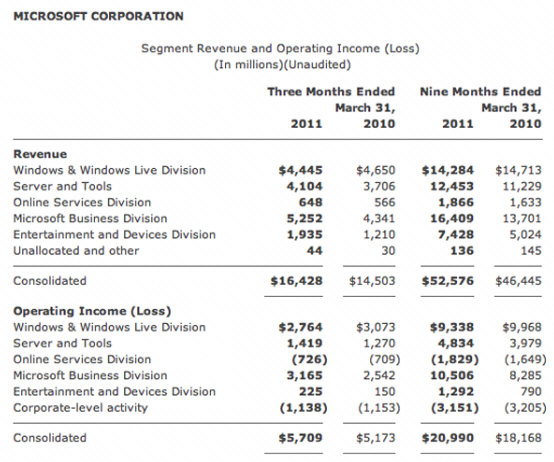Select consolidated revenue $16,428 total
554x462 pixels.
pos(297,281)
